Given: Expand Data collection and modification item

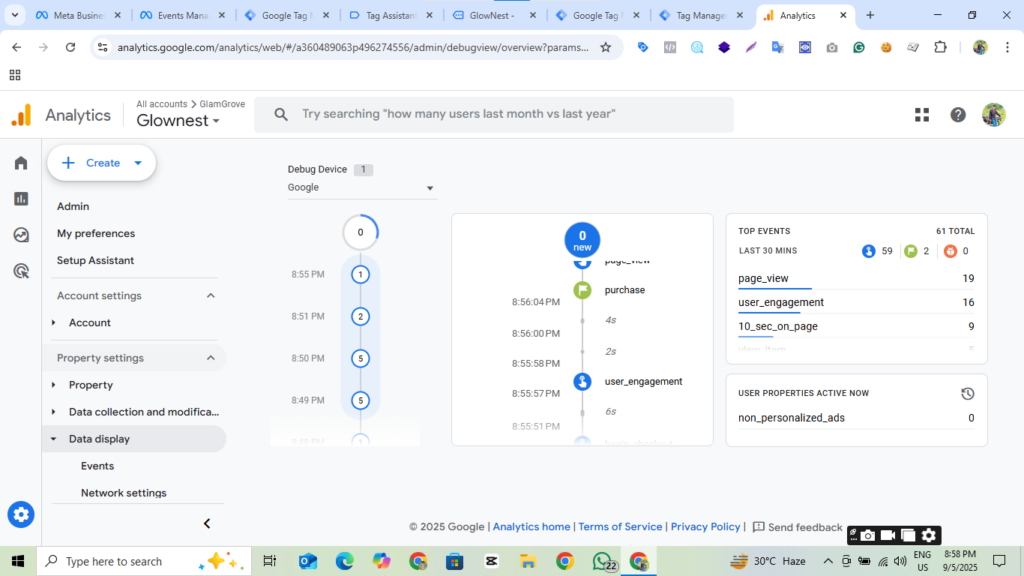Looking at the screenshot, I should tap(54, 412).
